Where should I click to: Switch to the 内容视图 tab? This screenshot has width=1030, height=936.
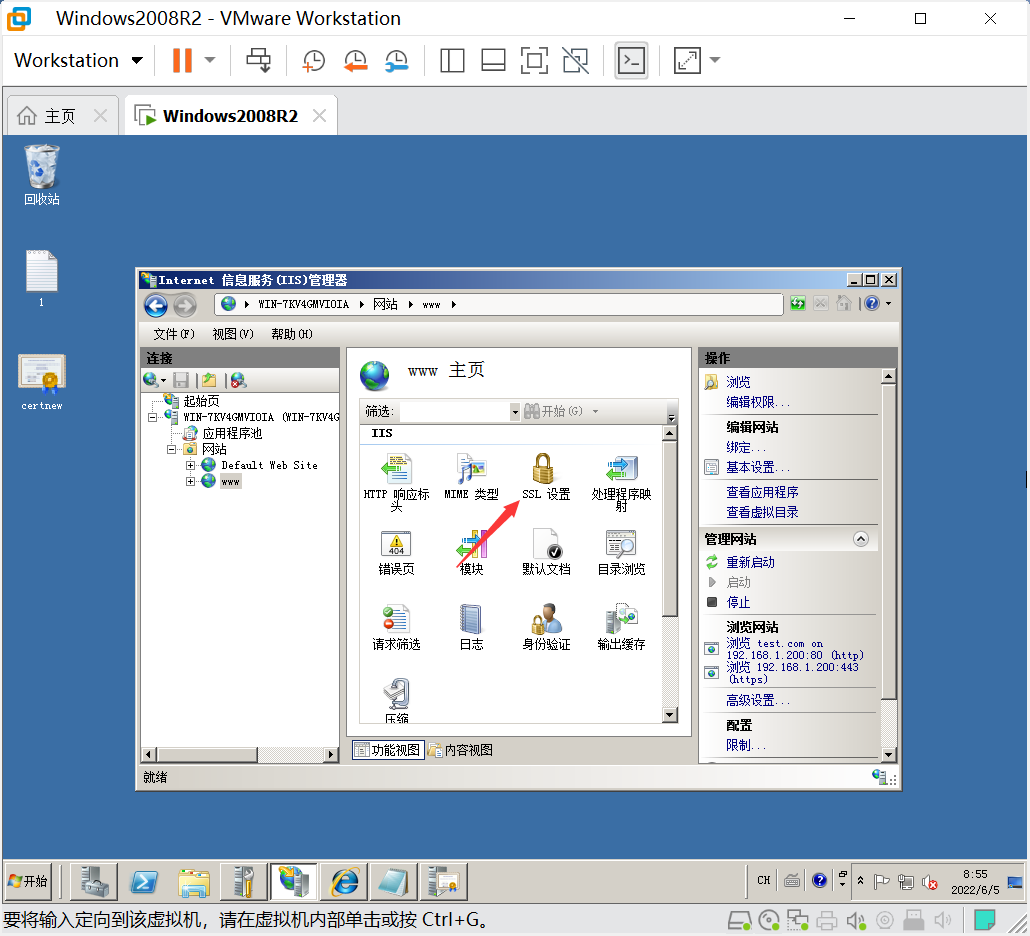click(x=460, y=750)
